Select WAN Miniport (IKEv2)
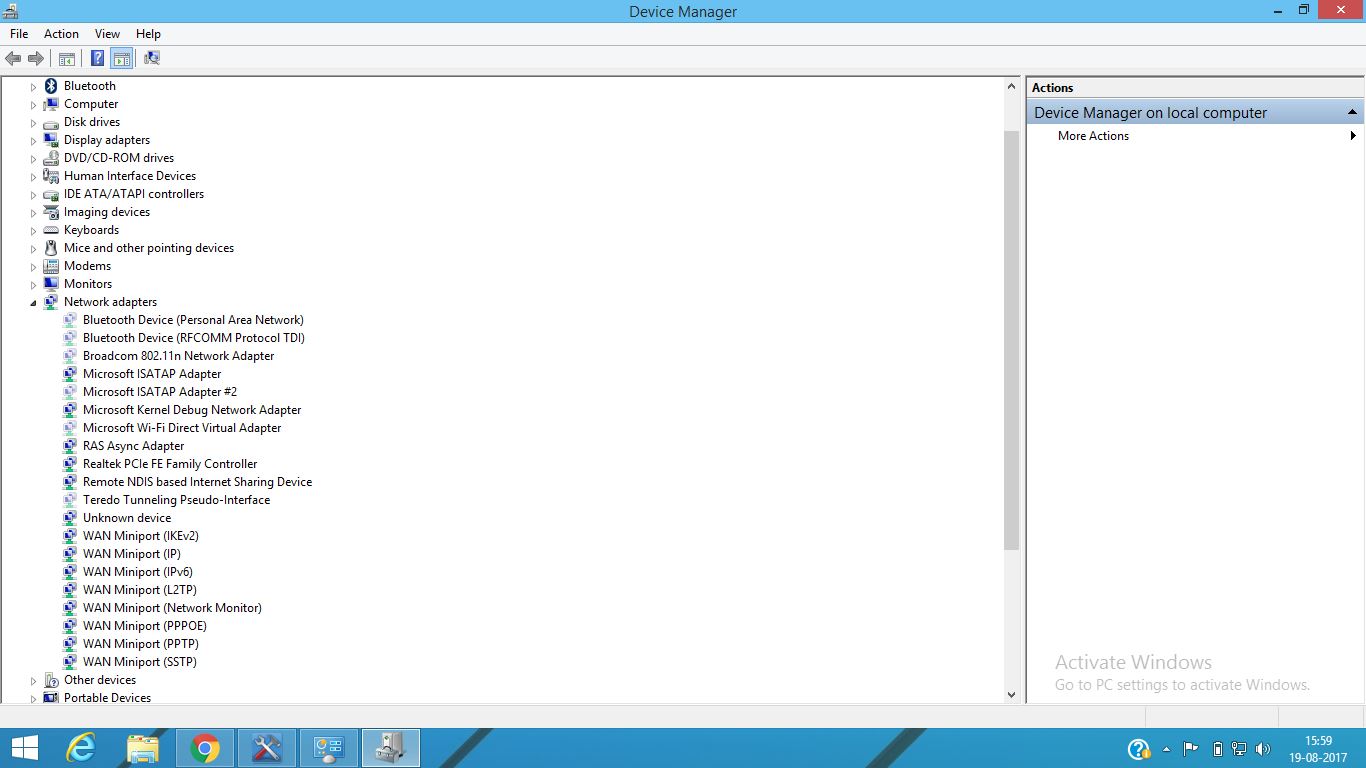The width and height of the screenshot is (1366, 768). (141, 536)
